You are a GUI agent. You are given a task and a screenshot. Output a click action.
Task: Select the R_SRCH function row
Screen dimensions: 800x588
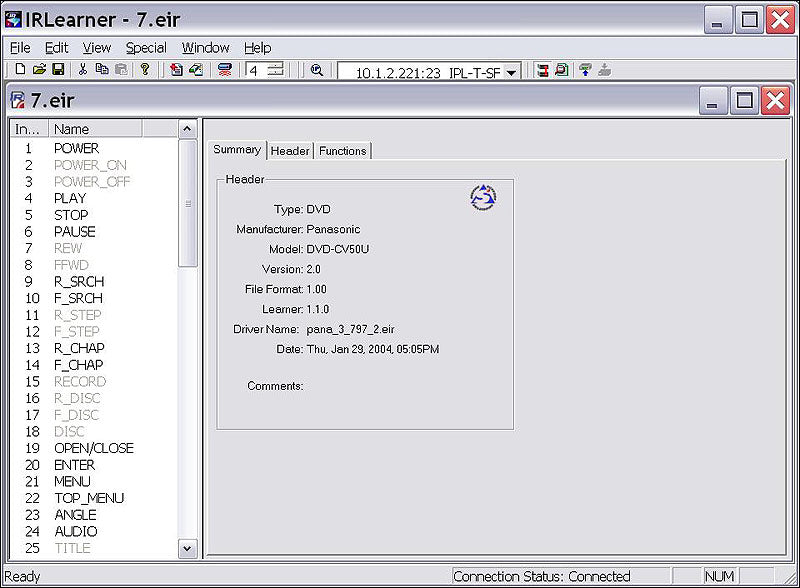(x=94, y=282)
